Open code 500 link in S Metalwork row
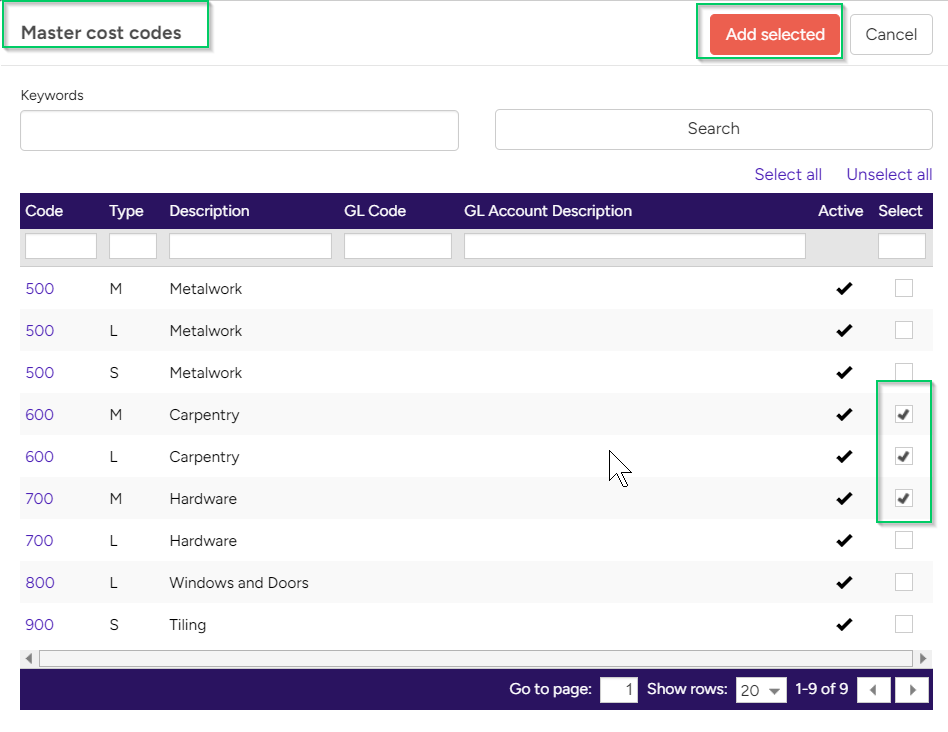This screenshot has width=948, height=732. 40,373
